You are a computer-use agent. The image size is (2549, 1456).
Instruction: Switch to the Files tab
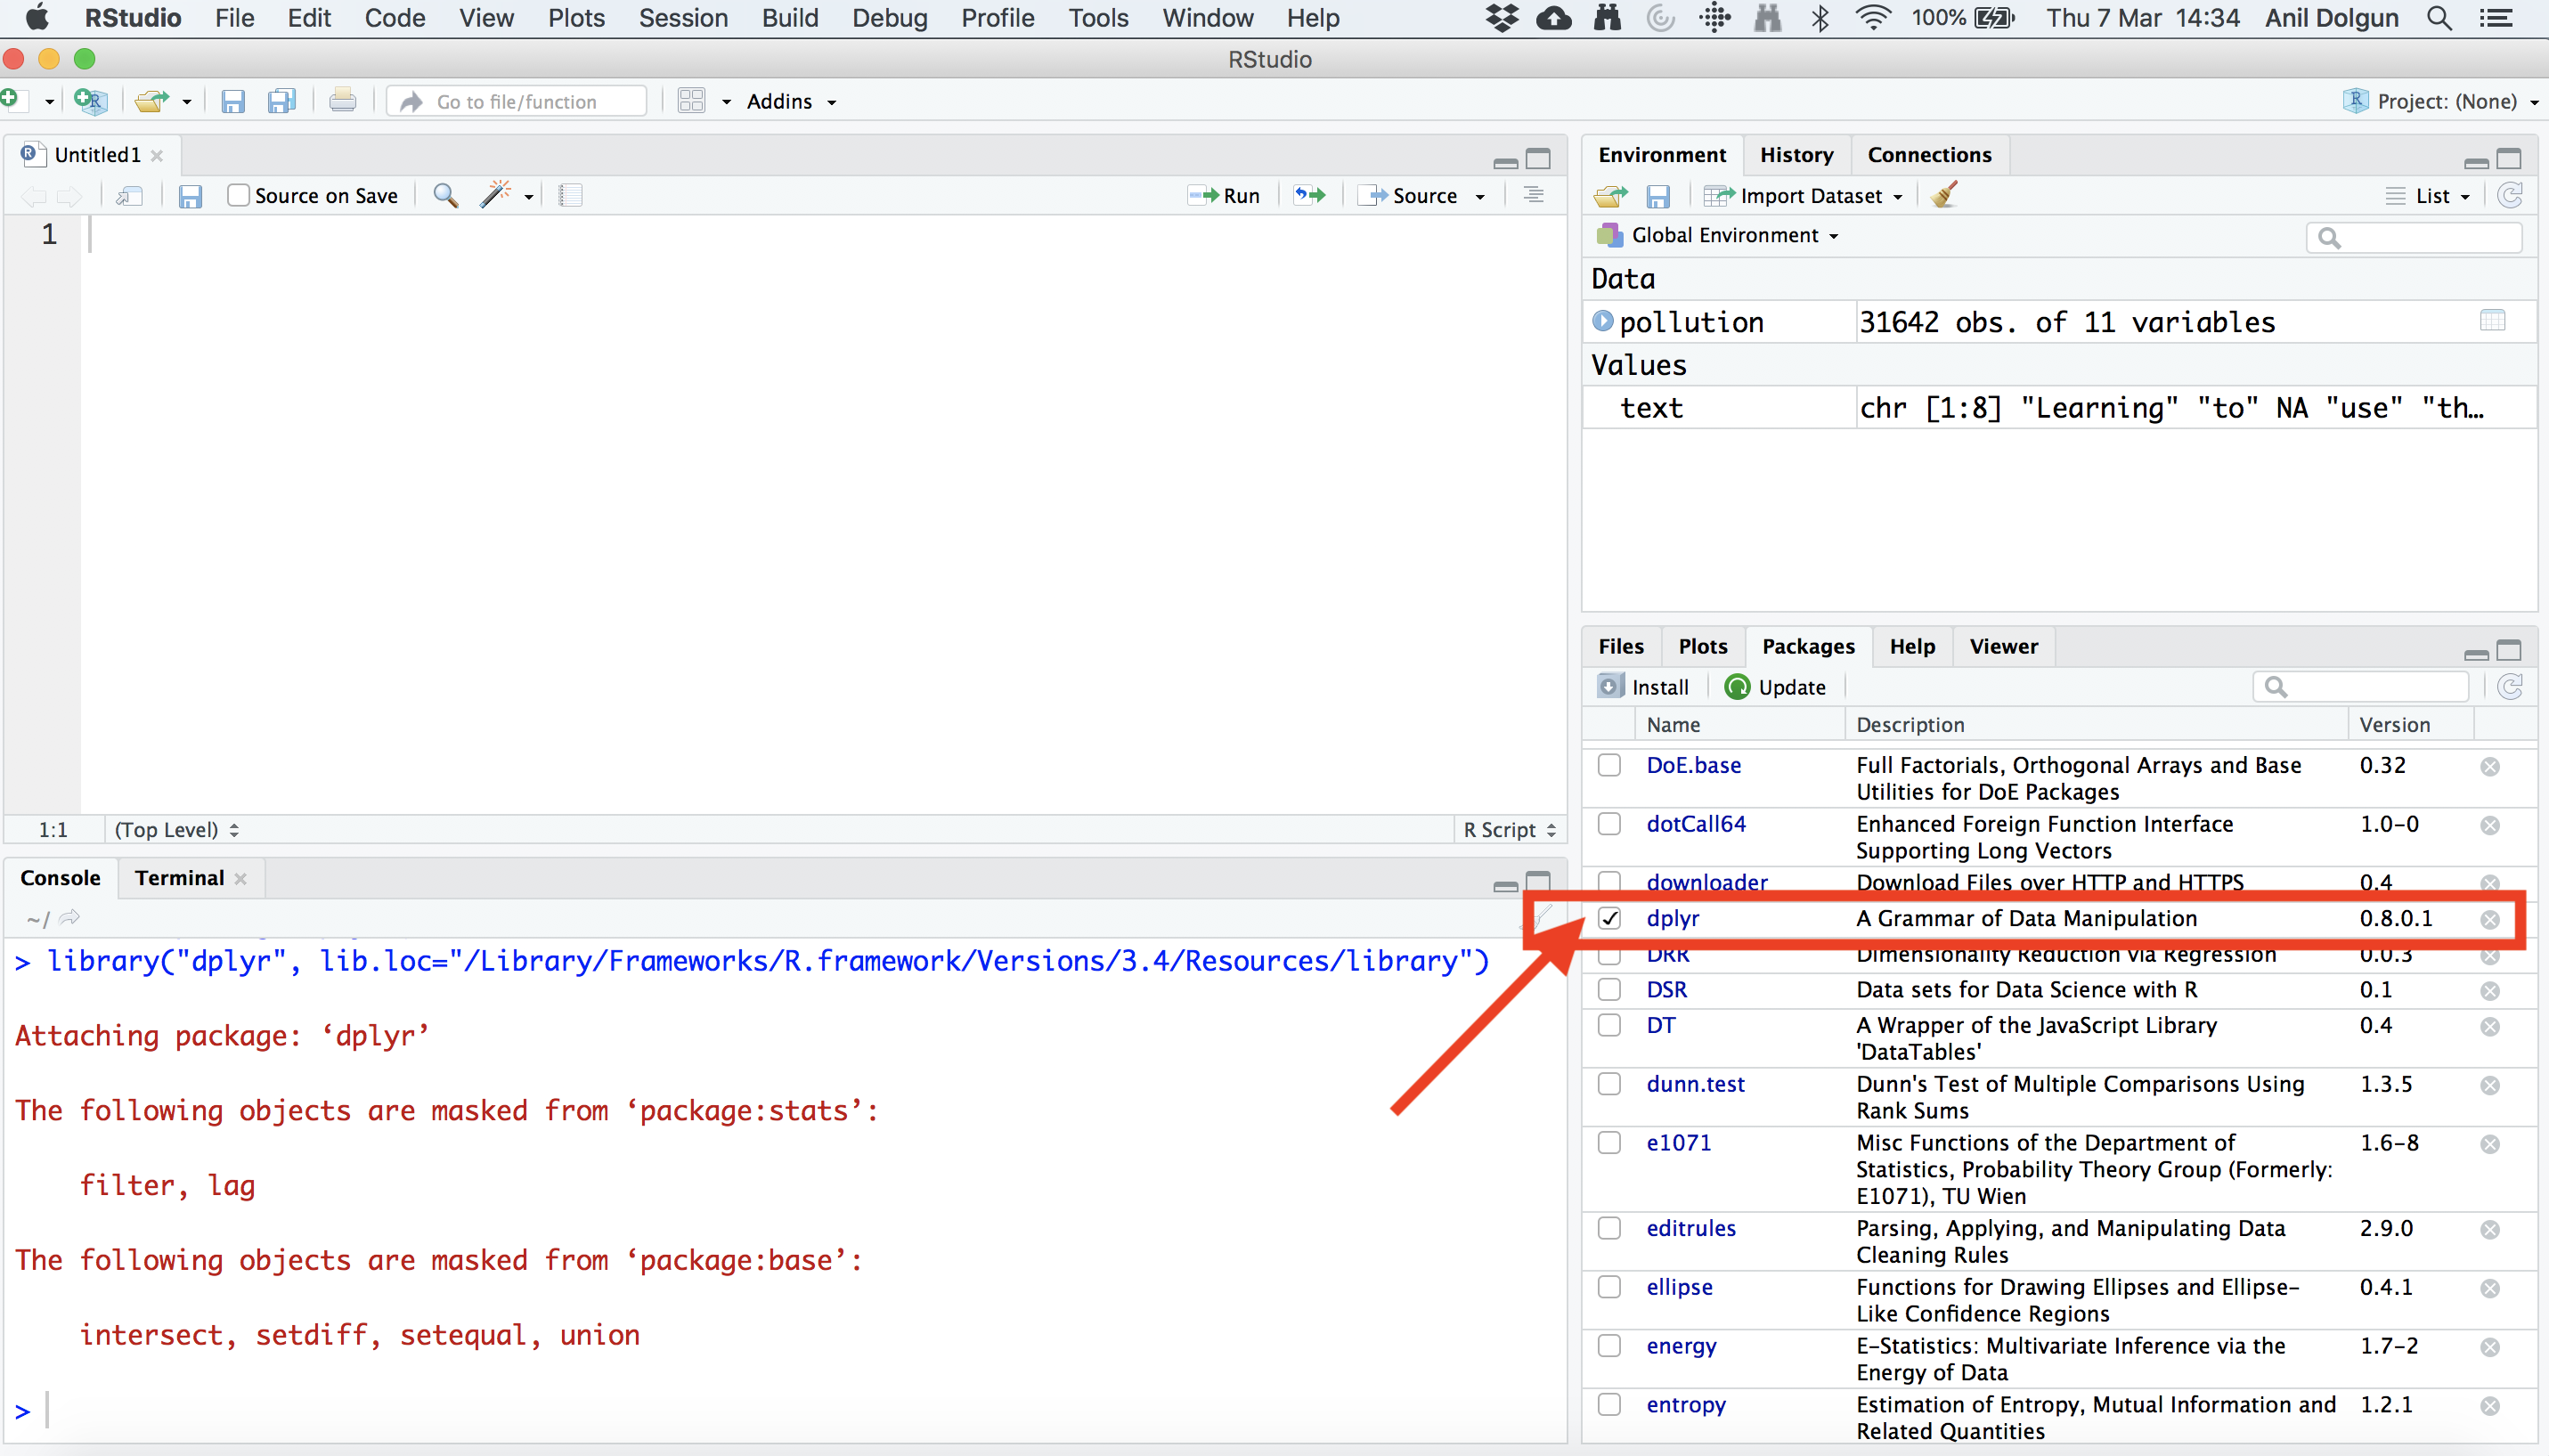(x=1621, y=647)
